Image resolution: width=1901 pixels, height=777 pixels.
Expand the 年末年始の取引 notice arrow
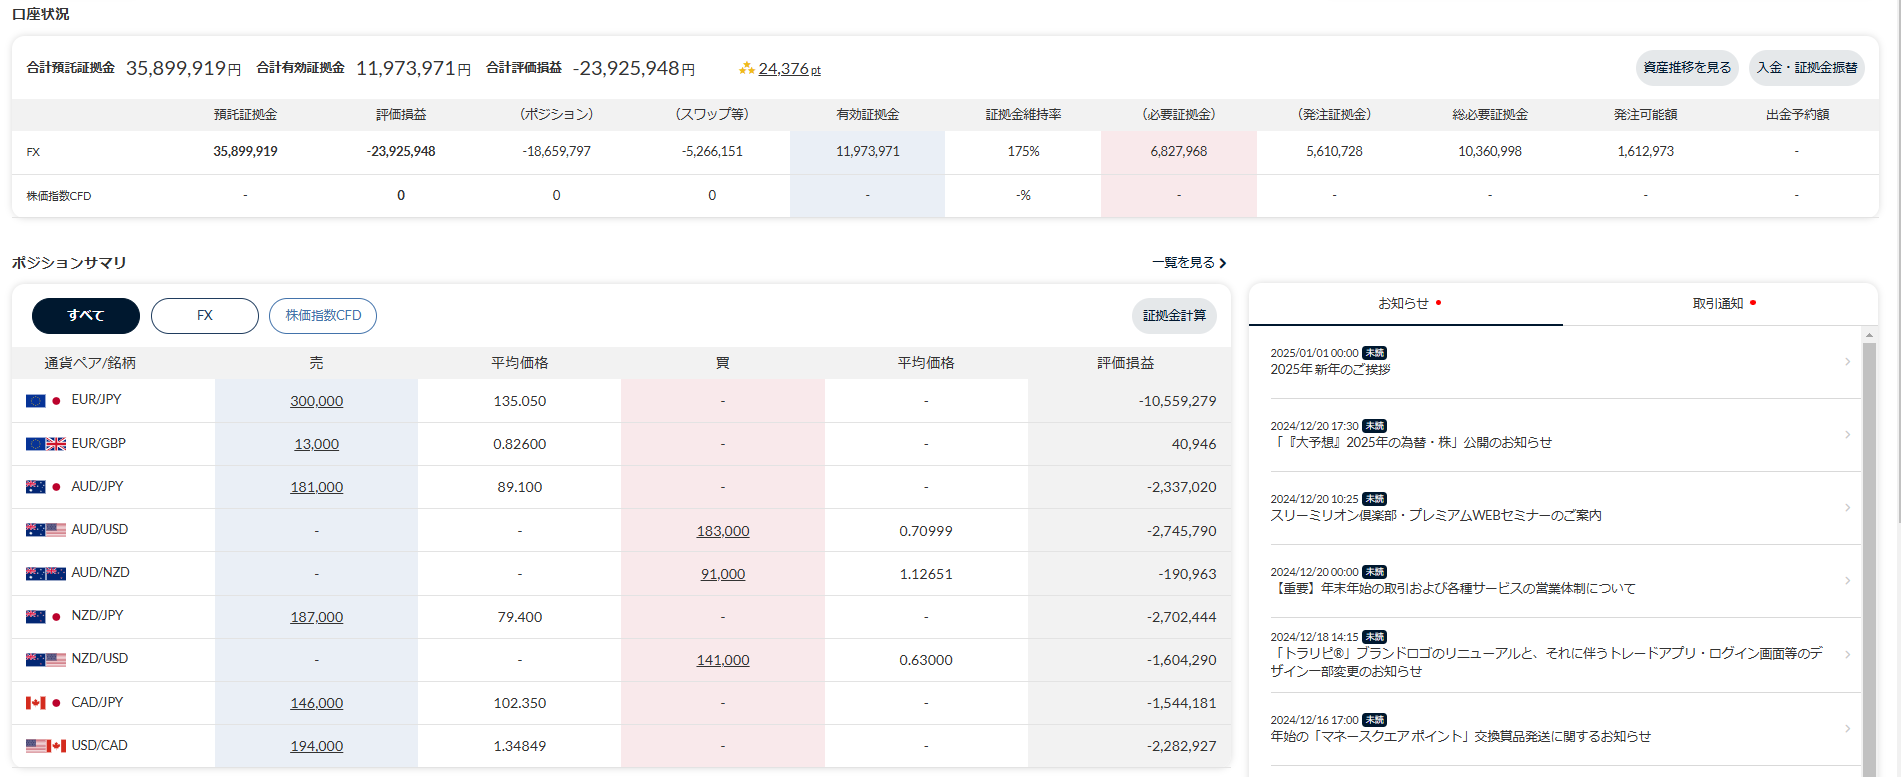point(1848,581)
